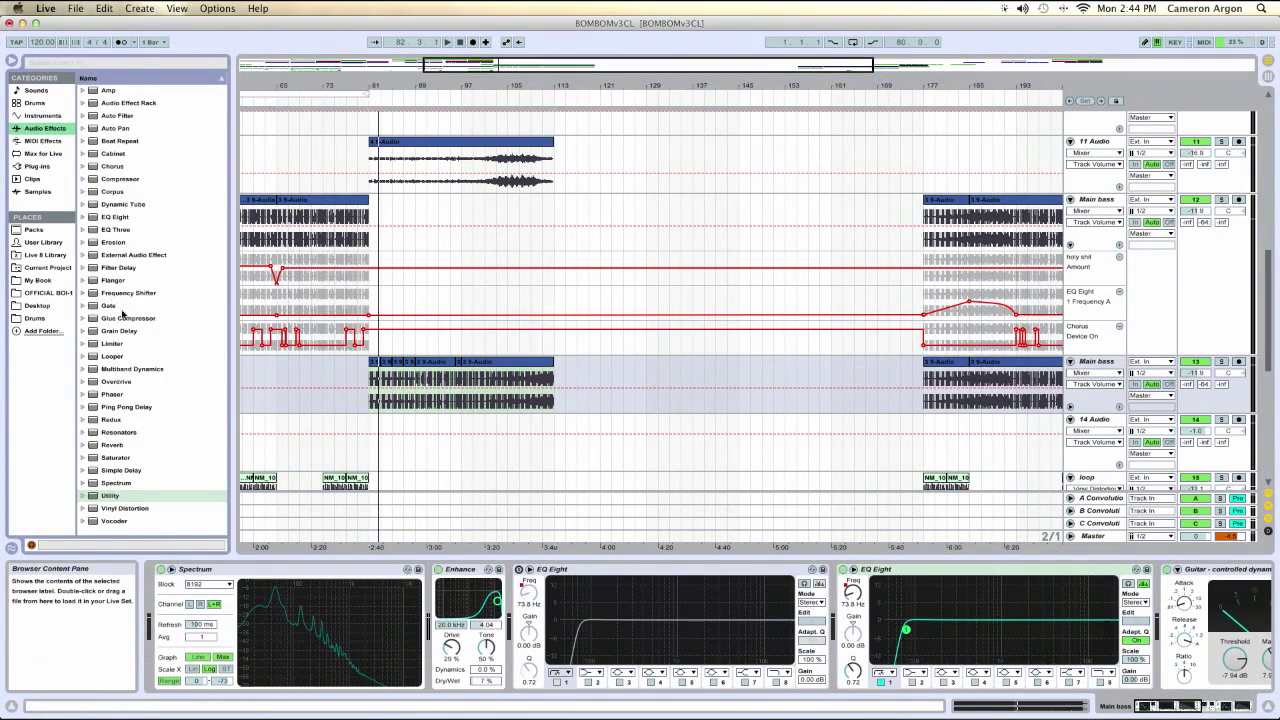
Task: Click the Add Folder link
Action: pyautogui.click(x=42, y=331)
